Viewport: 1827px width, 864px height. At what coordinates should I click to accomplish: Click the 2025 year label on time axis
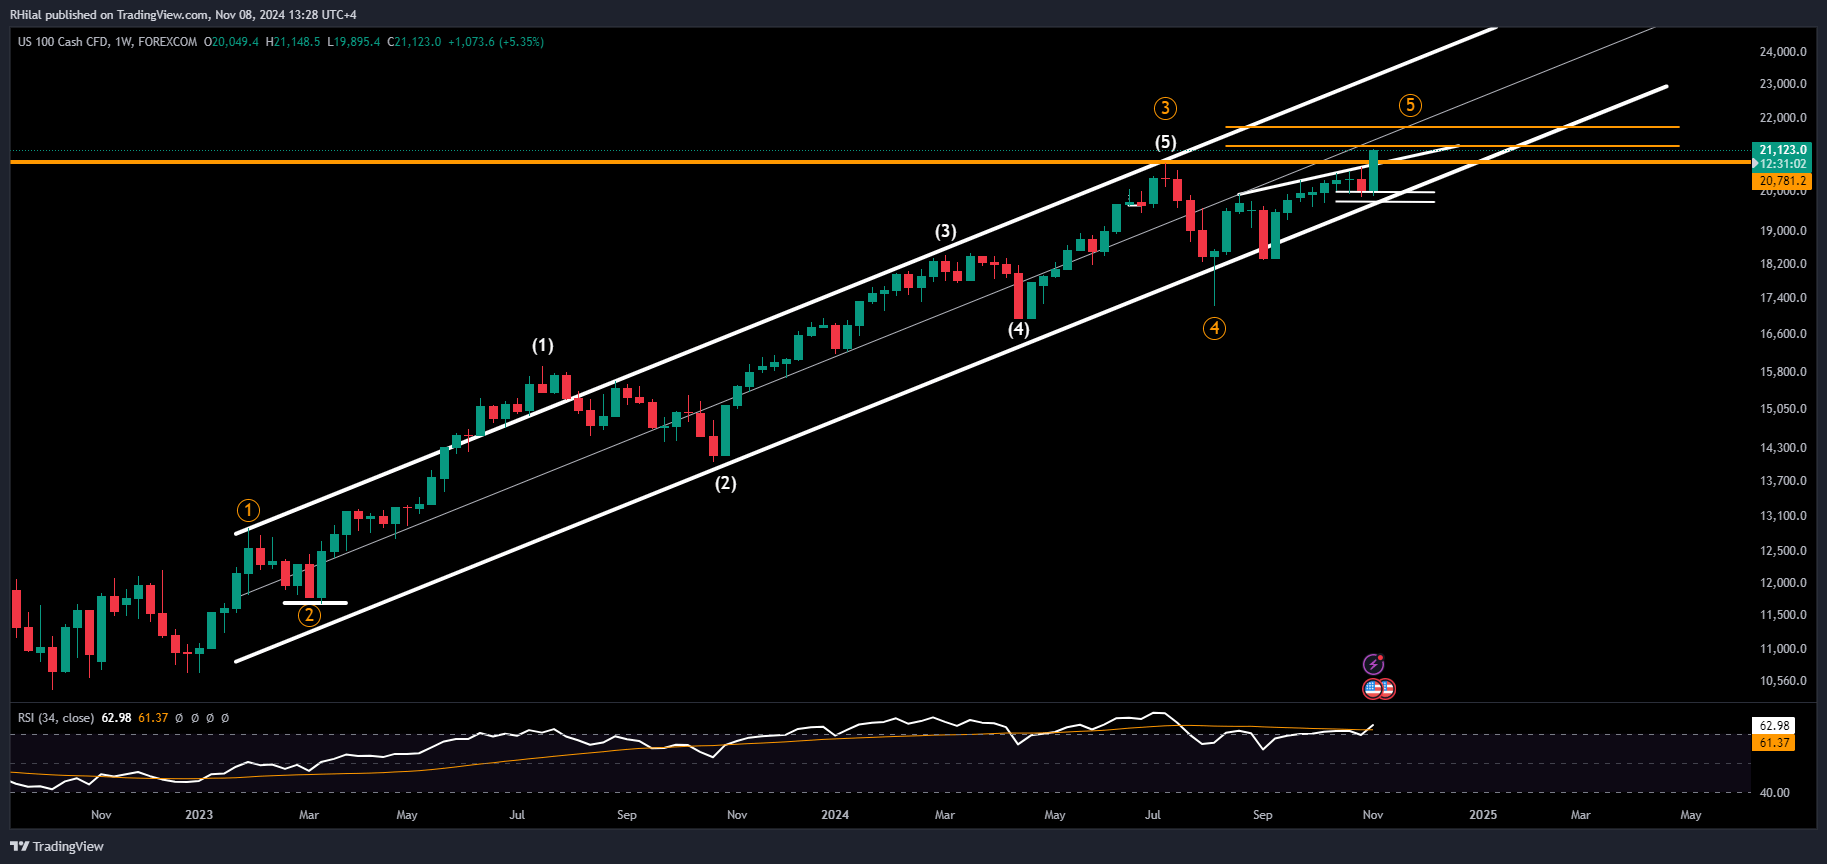pyautogui.click(x=1483, y=815)
